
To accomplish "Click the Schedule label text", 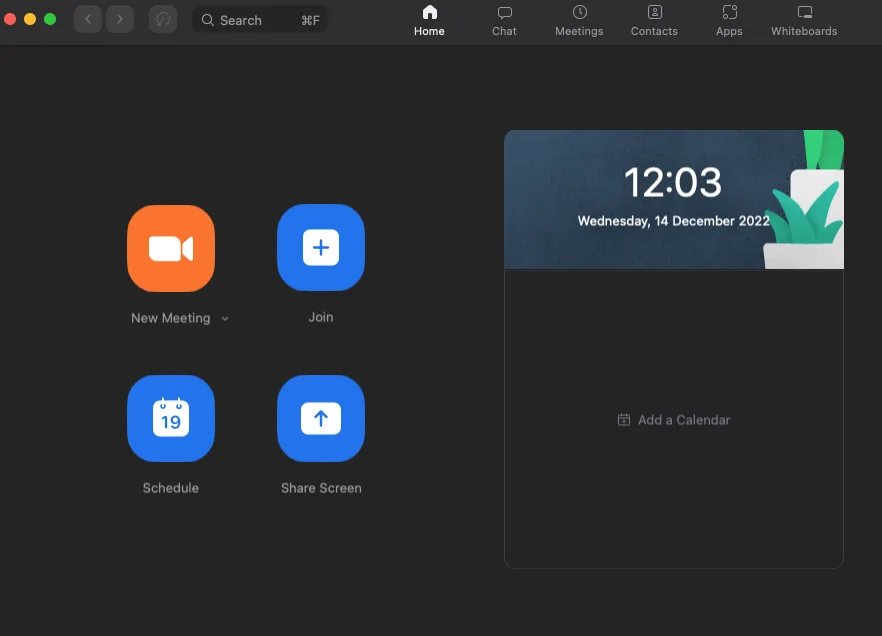I will [171, 488].
